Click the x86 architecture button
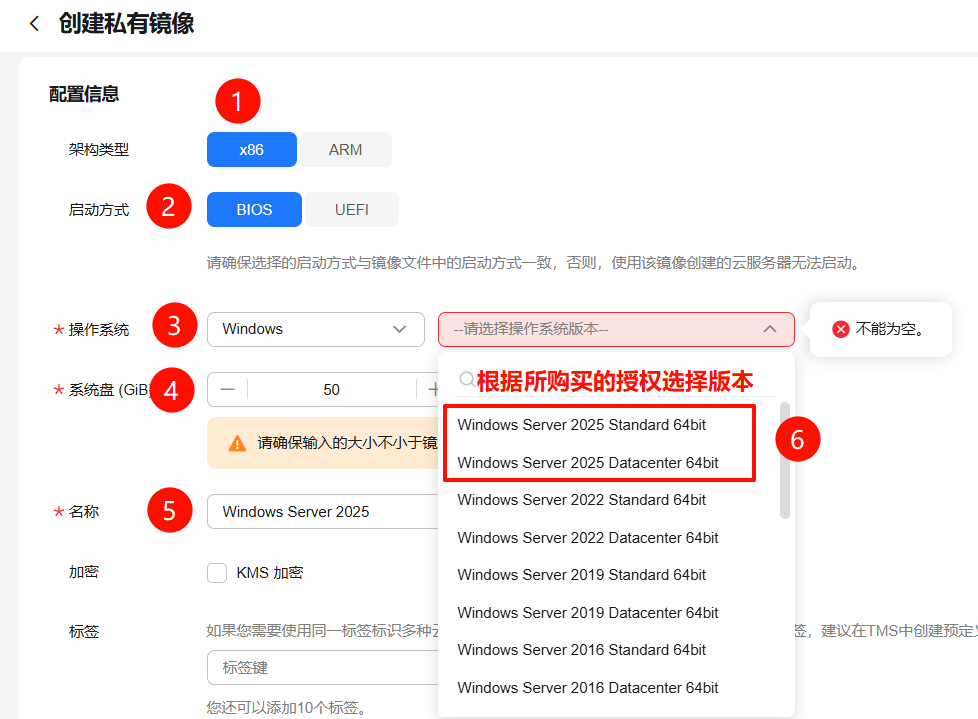Viewport: 978px width, 719px height. [x=251, y=149]
